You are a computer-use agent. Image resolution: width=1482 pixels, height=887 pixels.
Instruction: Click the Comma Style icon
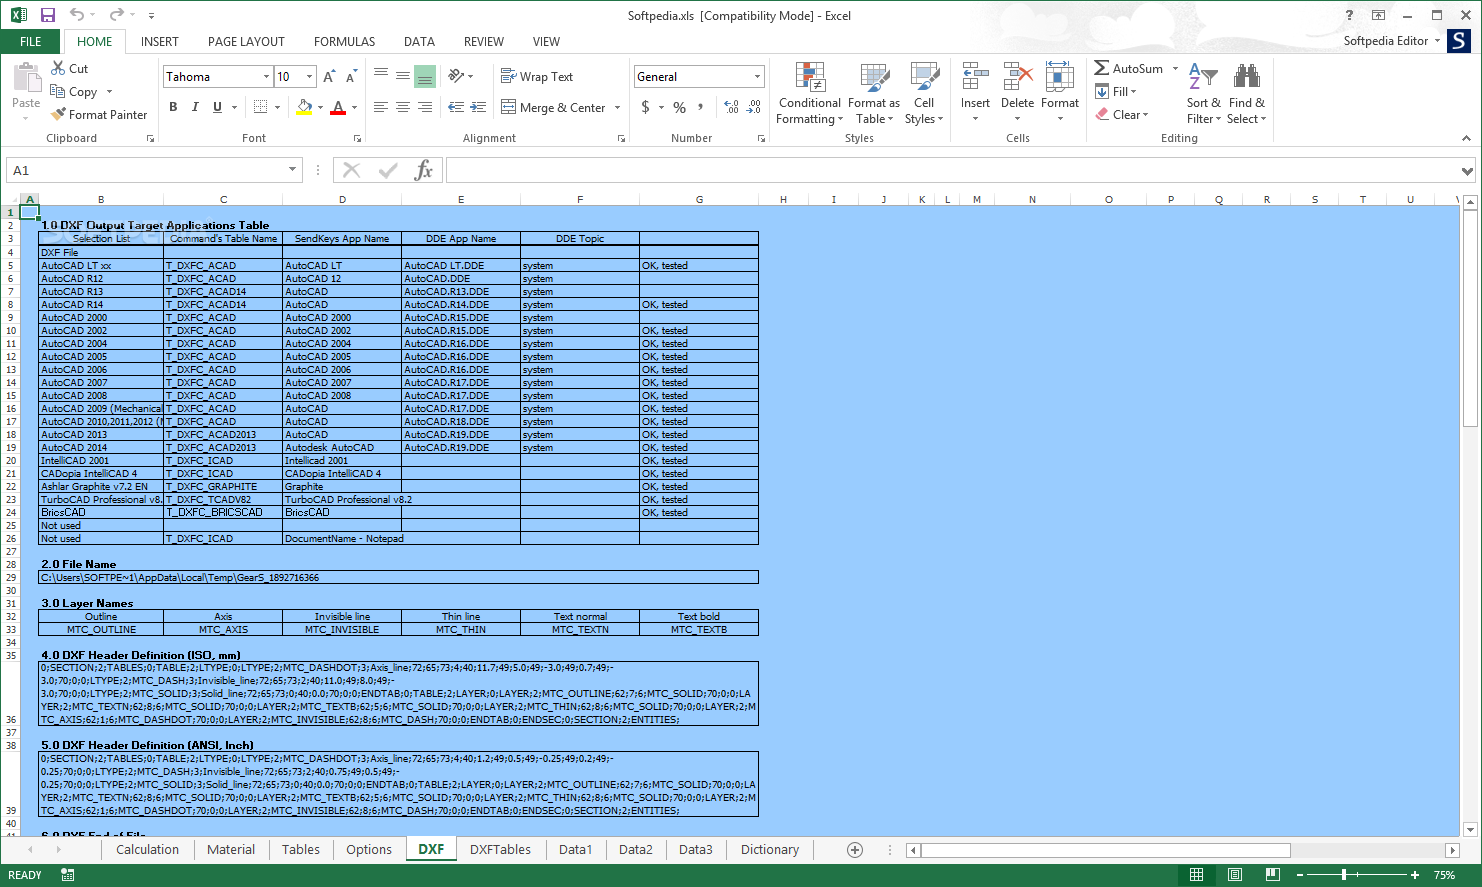click(700, 107)
